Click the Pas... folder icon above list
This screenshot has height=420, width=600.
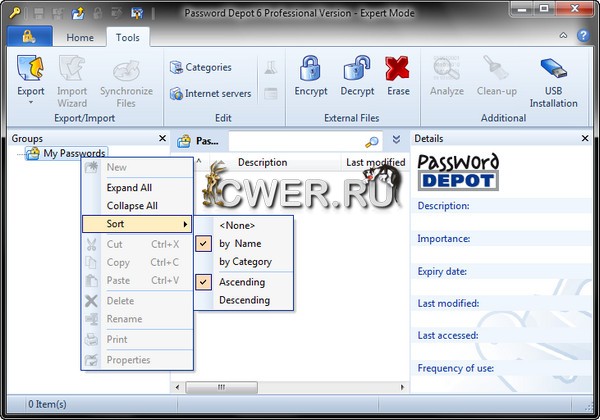pos(184,142)
